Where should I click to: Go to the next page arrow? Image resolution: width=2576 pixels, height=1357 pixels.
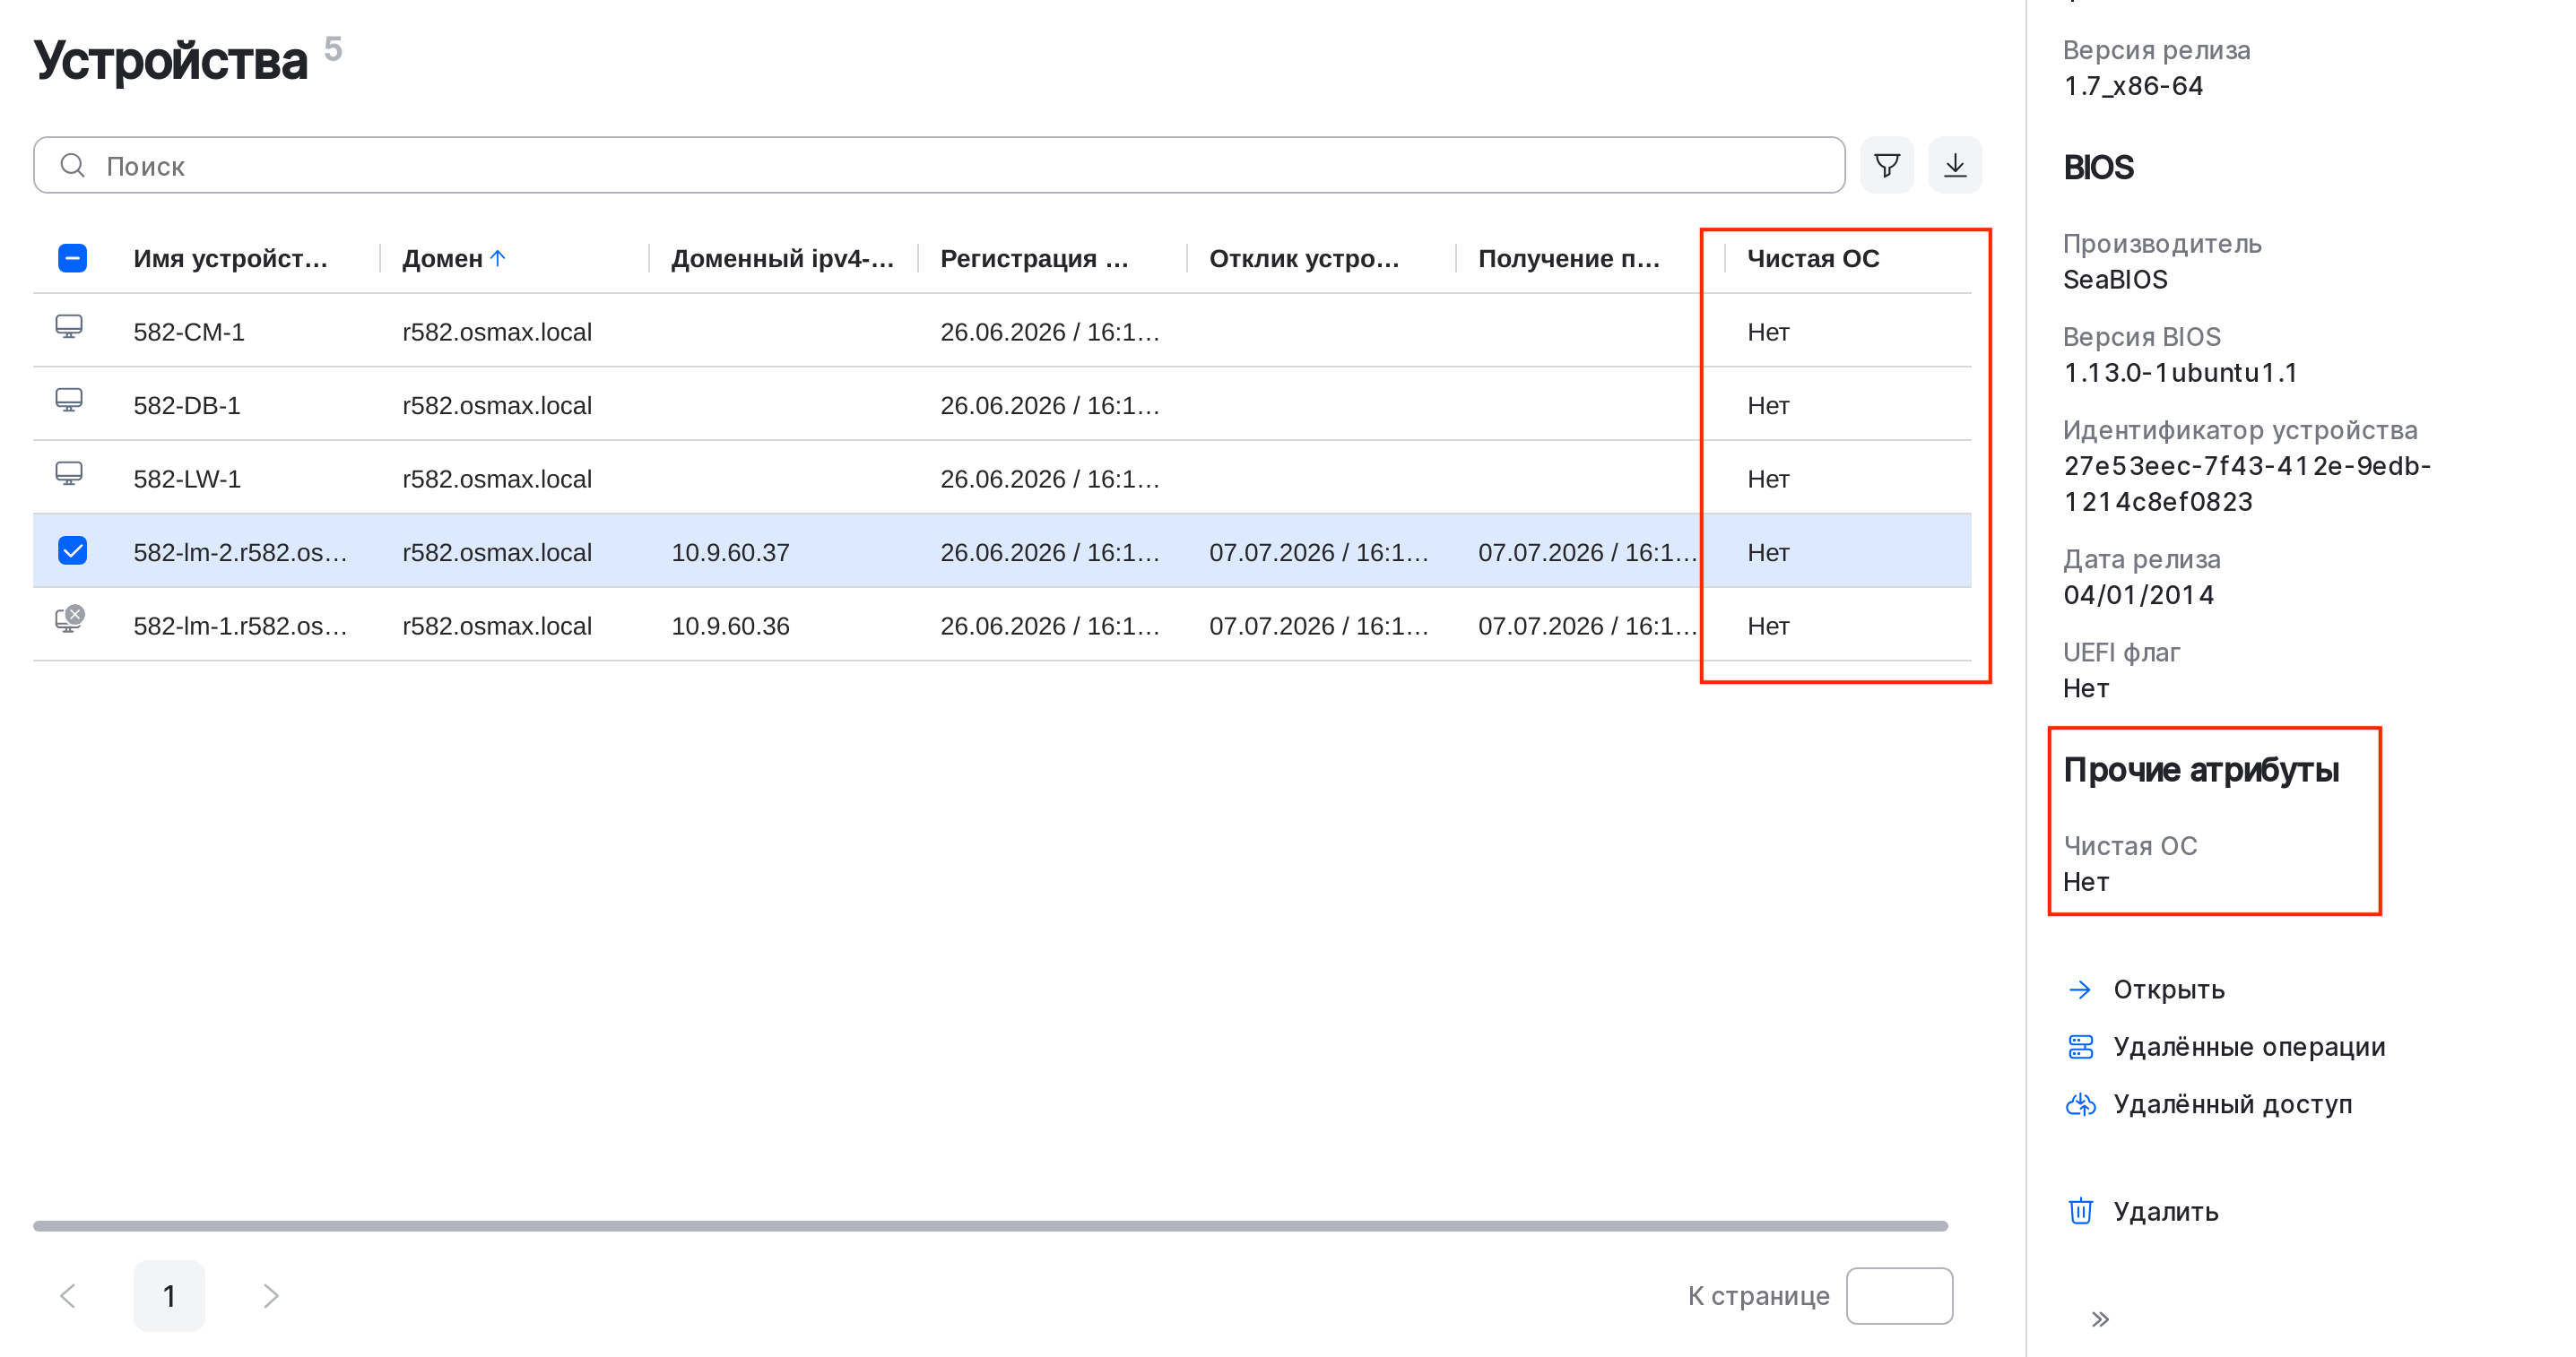click(270, 1296)
